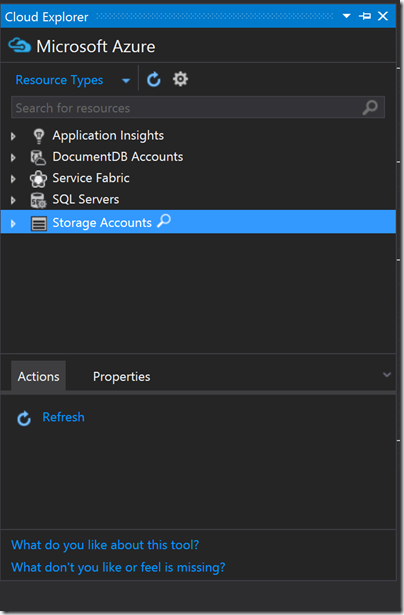Switch to the Properties tab

tap(122, 377)
